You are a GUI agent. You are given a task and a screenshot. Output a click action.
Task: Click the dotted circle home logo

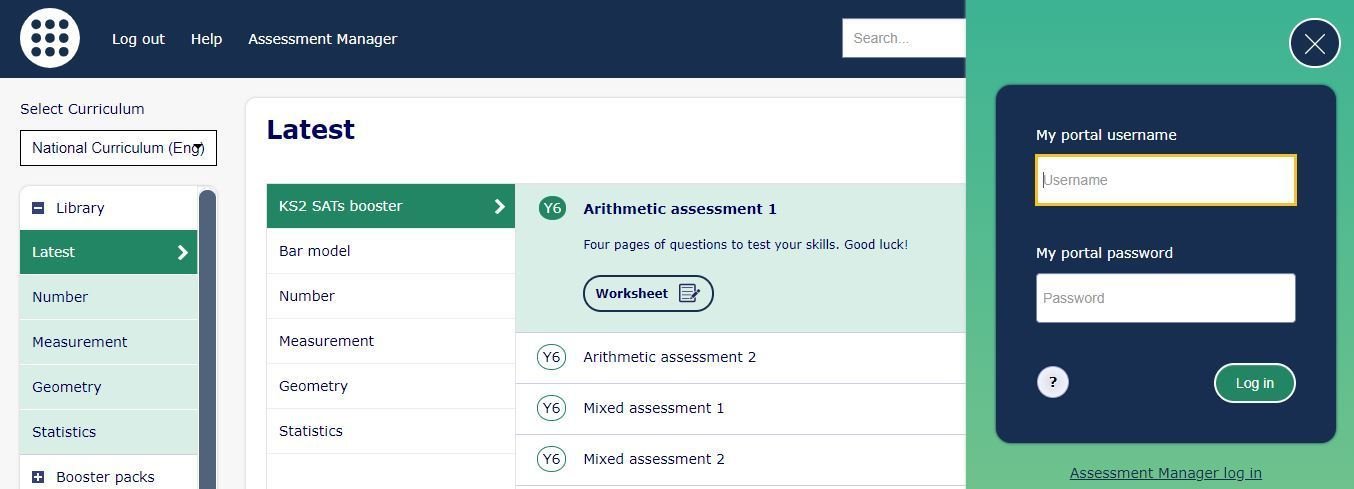50,38
